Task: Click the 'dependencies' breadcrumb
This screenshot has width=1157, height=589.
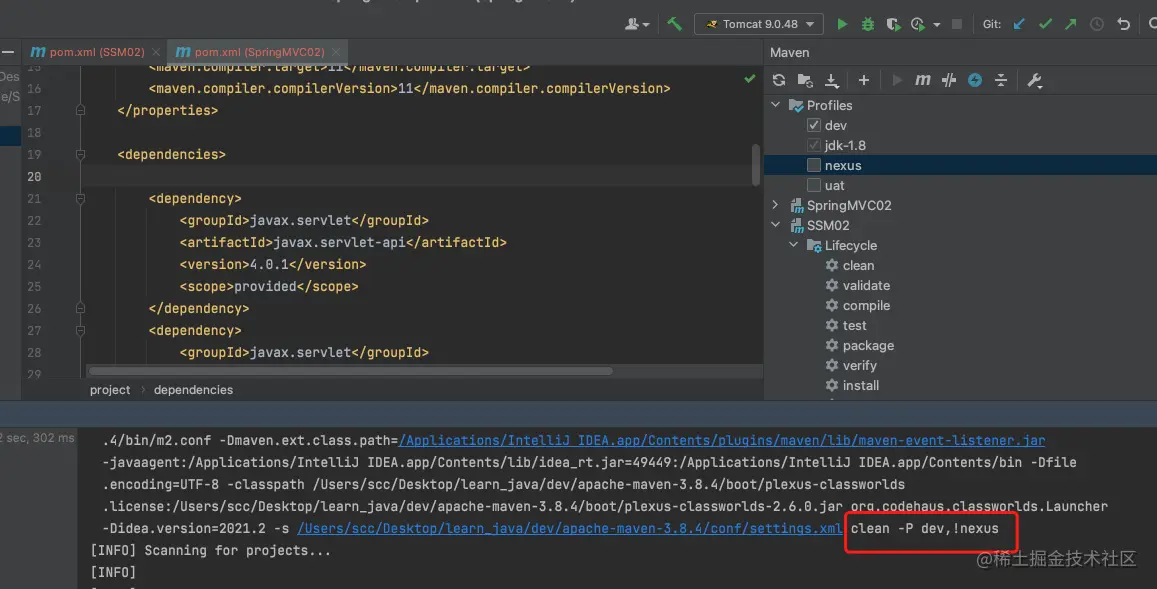Action: point(193,390)
